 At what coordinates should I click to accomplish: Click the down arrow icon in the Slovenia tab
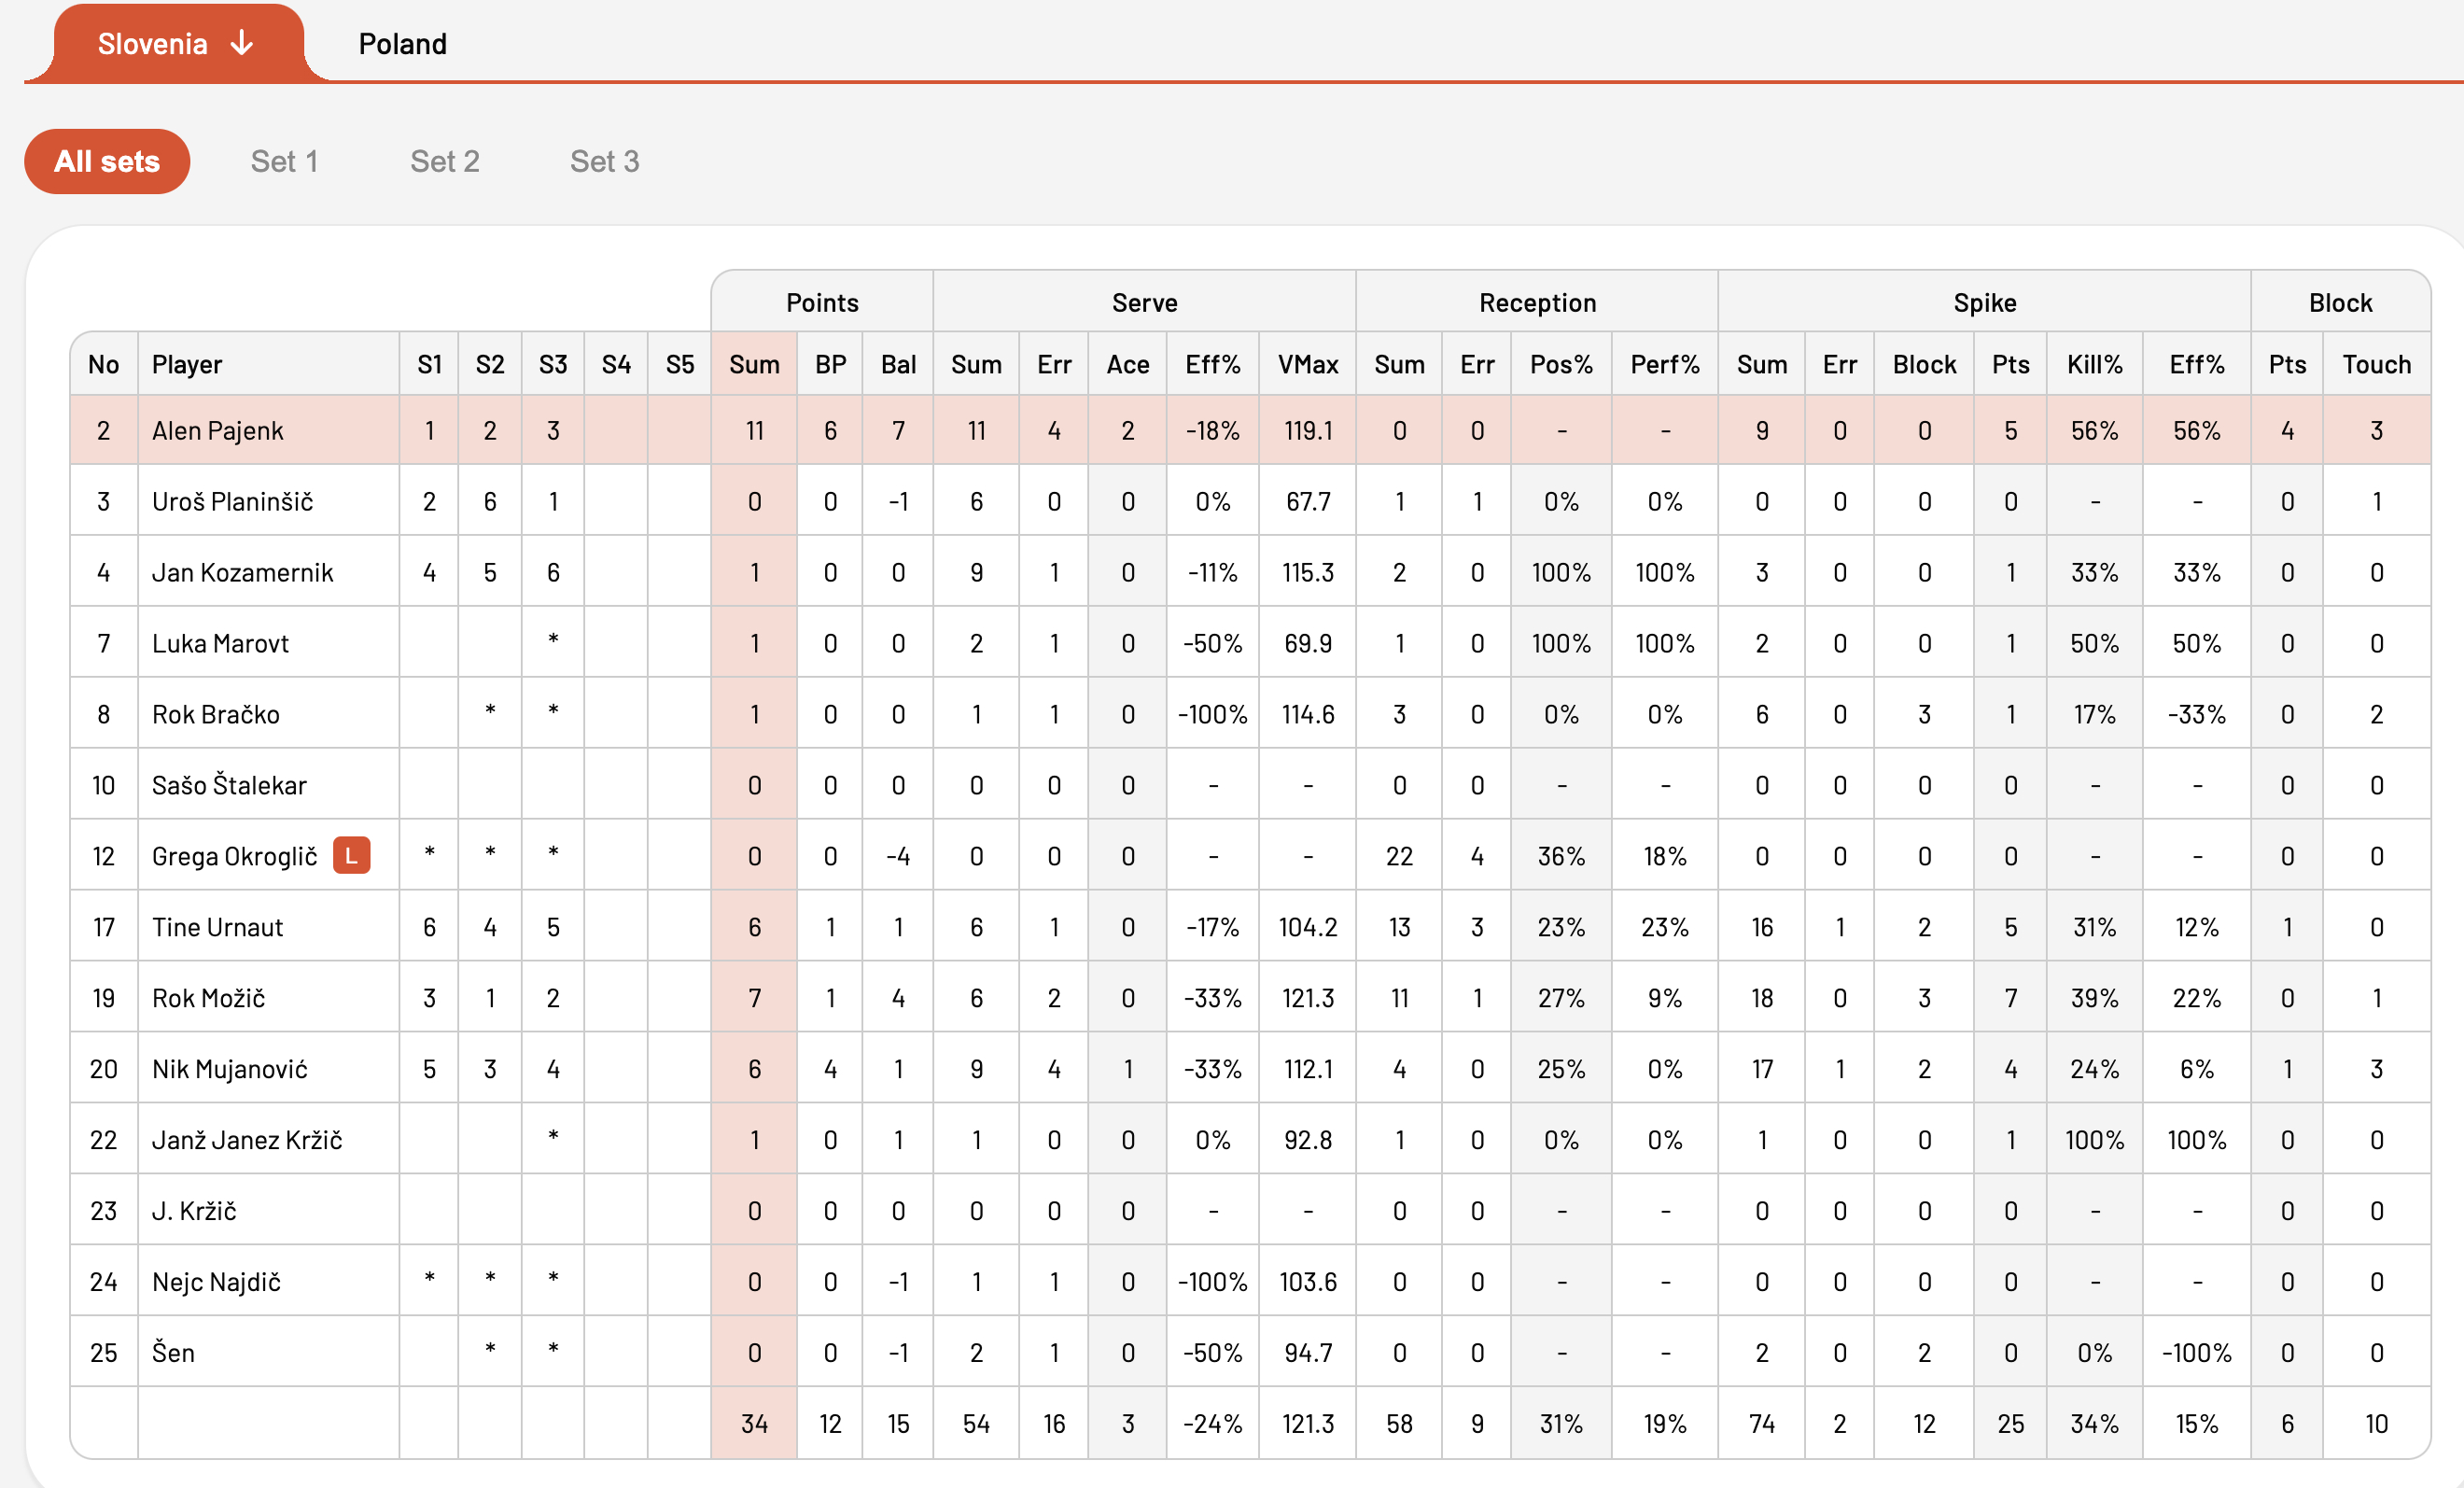pos(242,43)
